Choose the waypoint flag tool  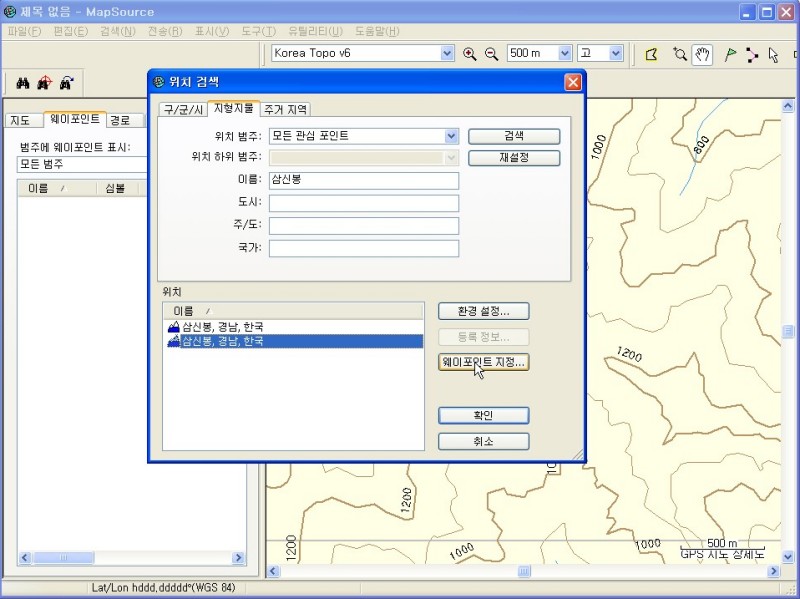(730, 54)
